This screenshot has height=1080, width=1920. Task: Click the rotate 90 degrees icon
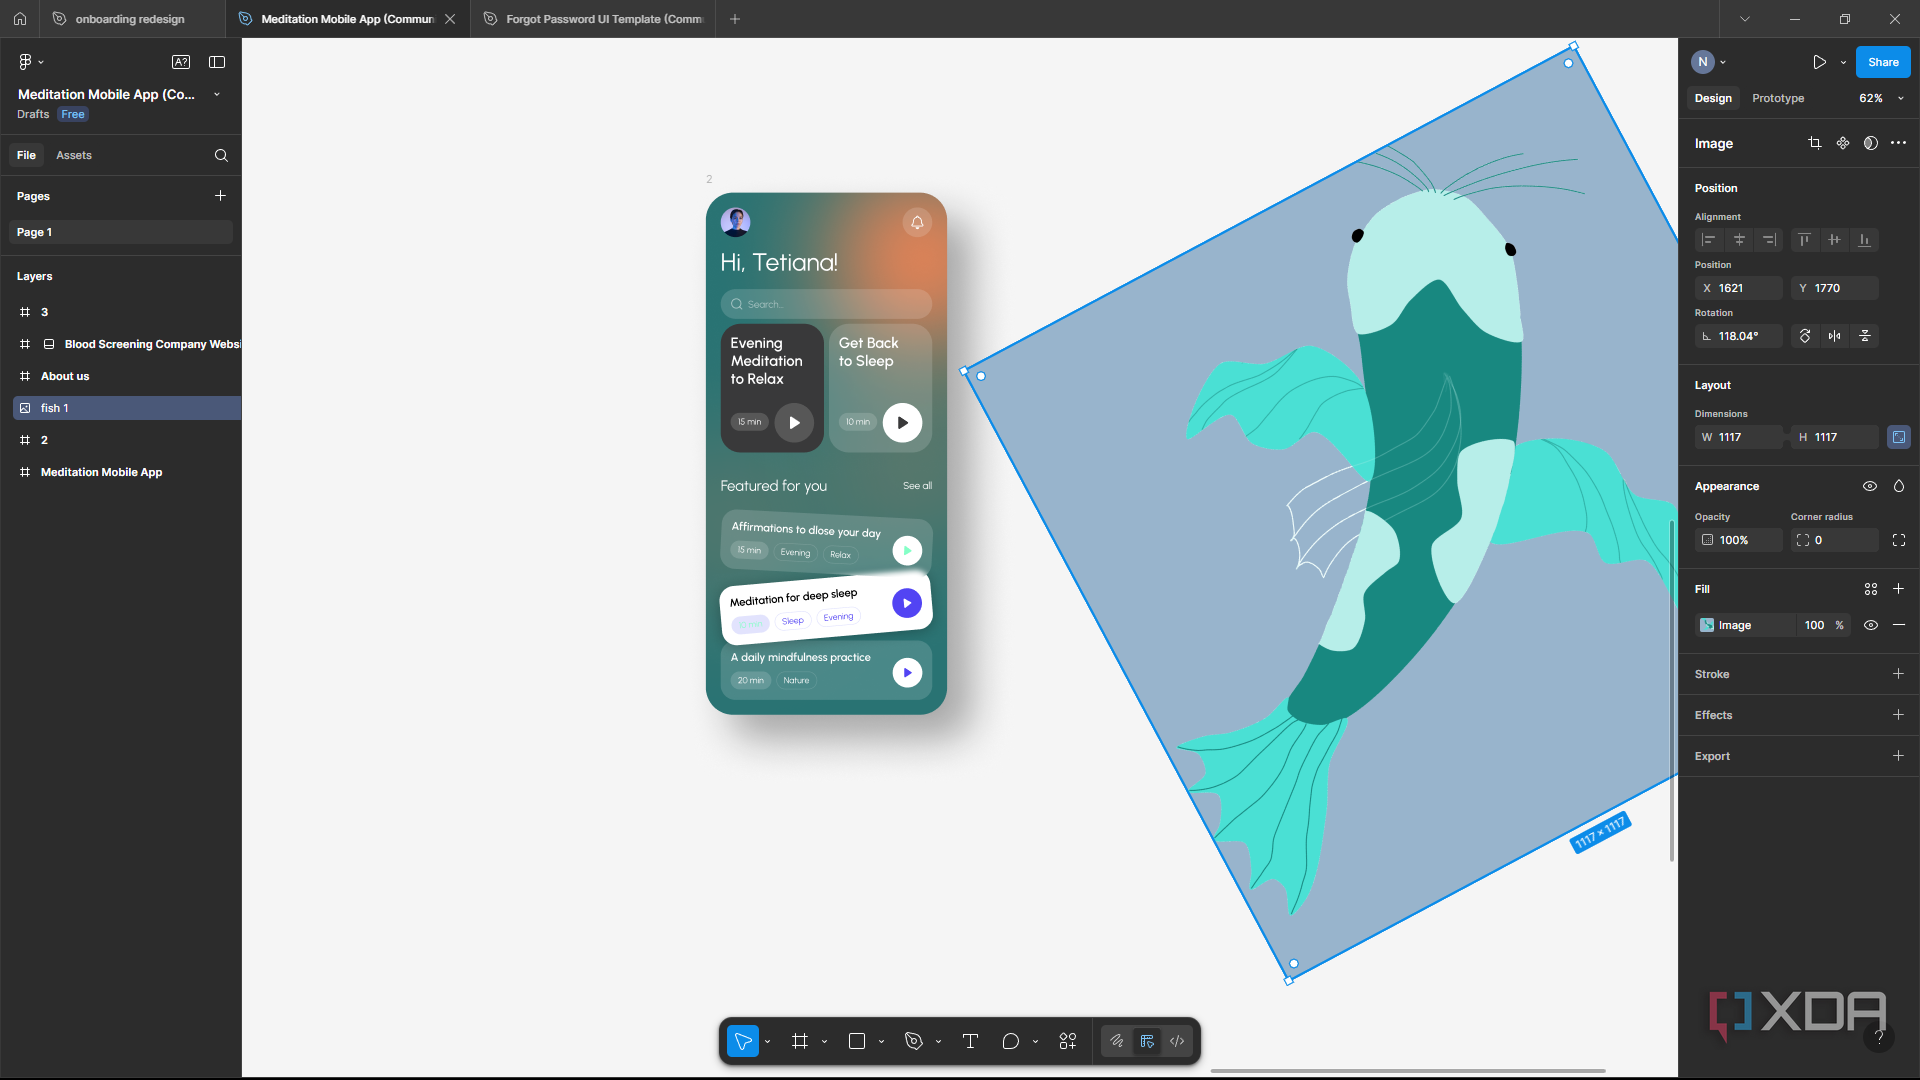coord(1805,336)
